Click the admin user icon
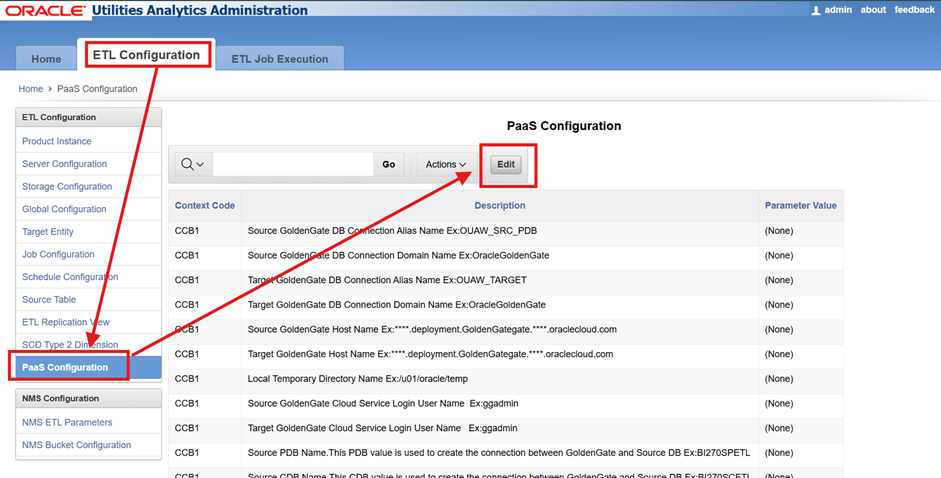This screenshot has height=478, width=941. (x=815, y=10)
